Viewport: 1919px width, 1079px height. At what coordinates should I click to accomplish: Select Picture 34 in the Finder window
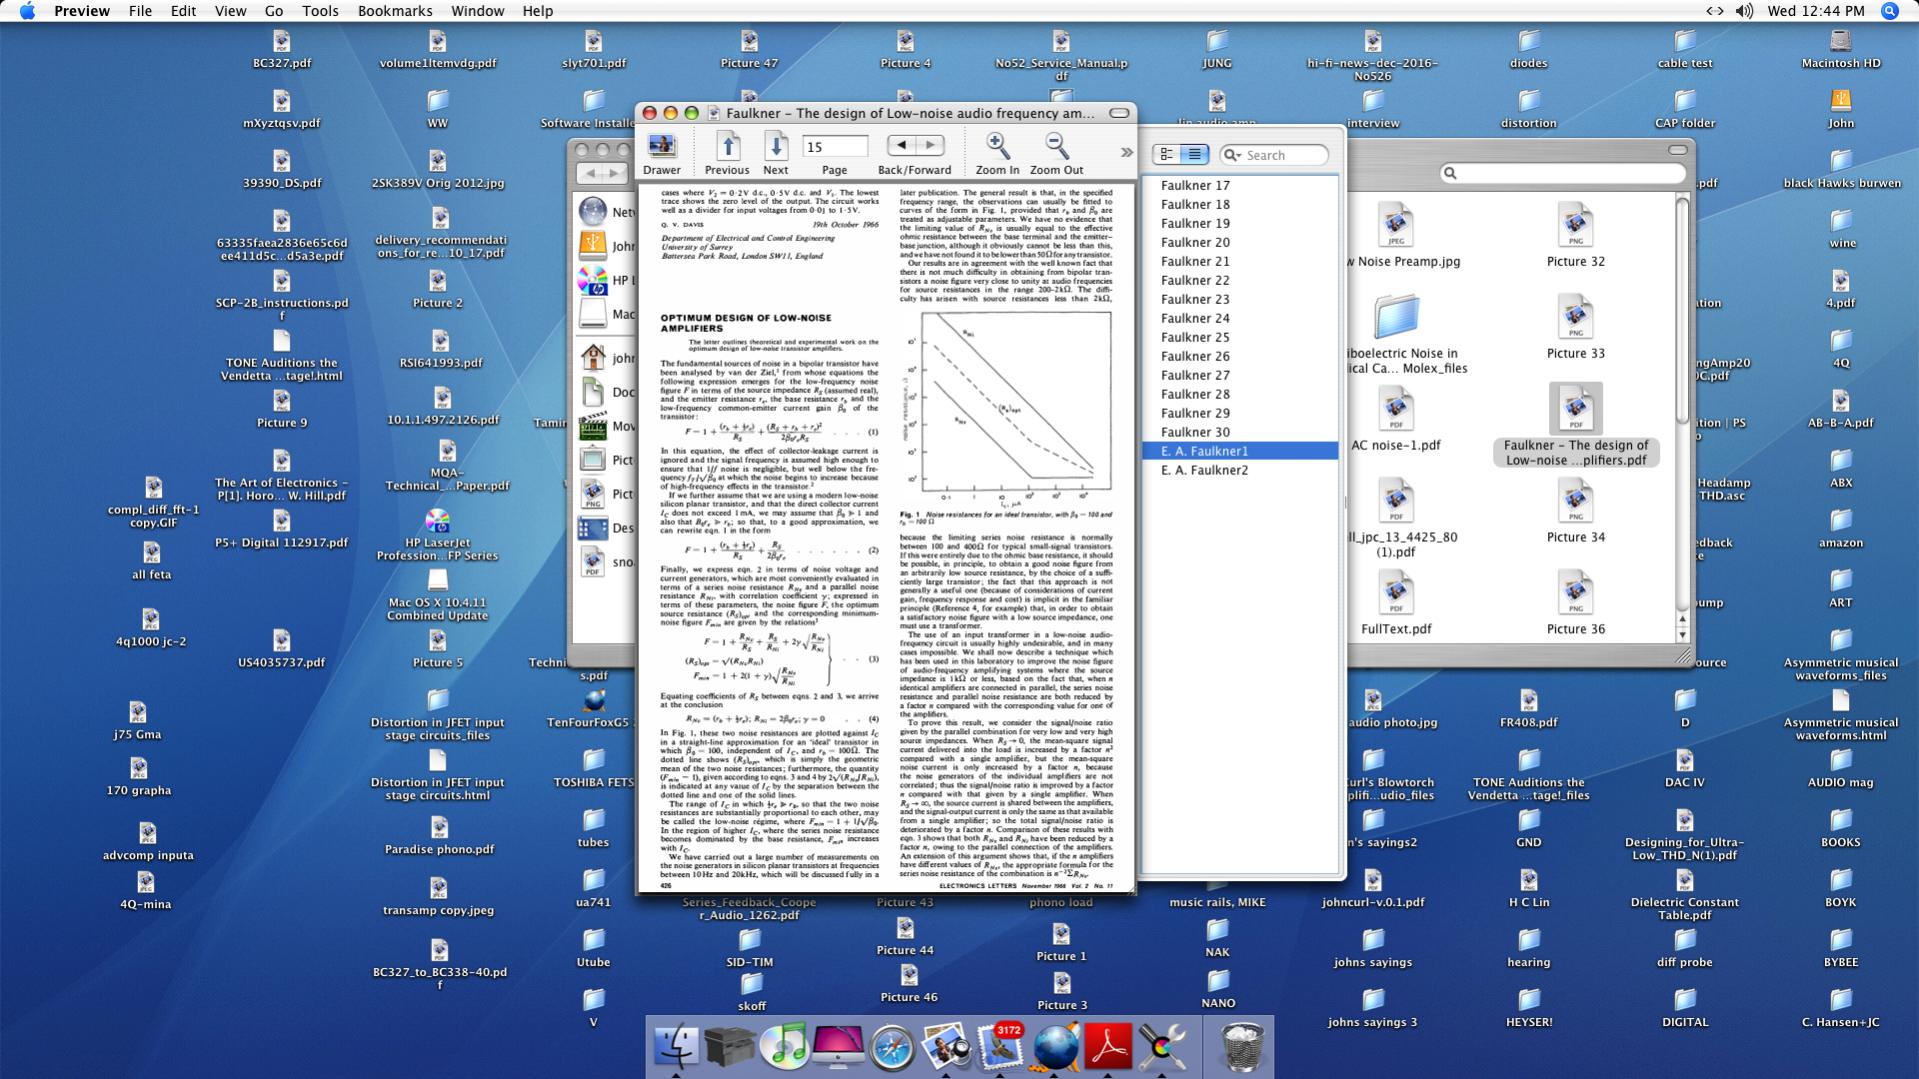click(1575, 511)
